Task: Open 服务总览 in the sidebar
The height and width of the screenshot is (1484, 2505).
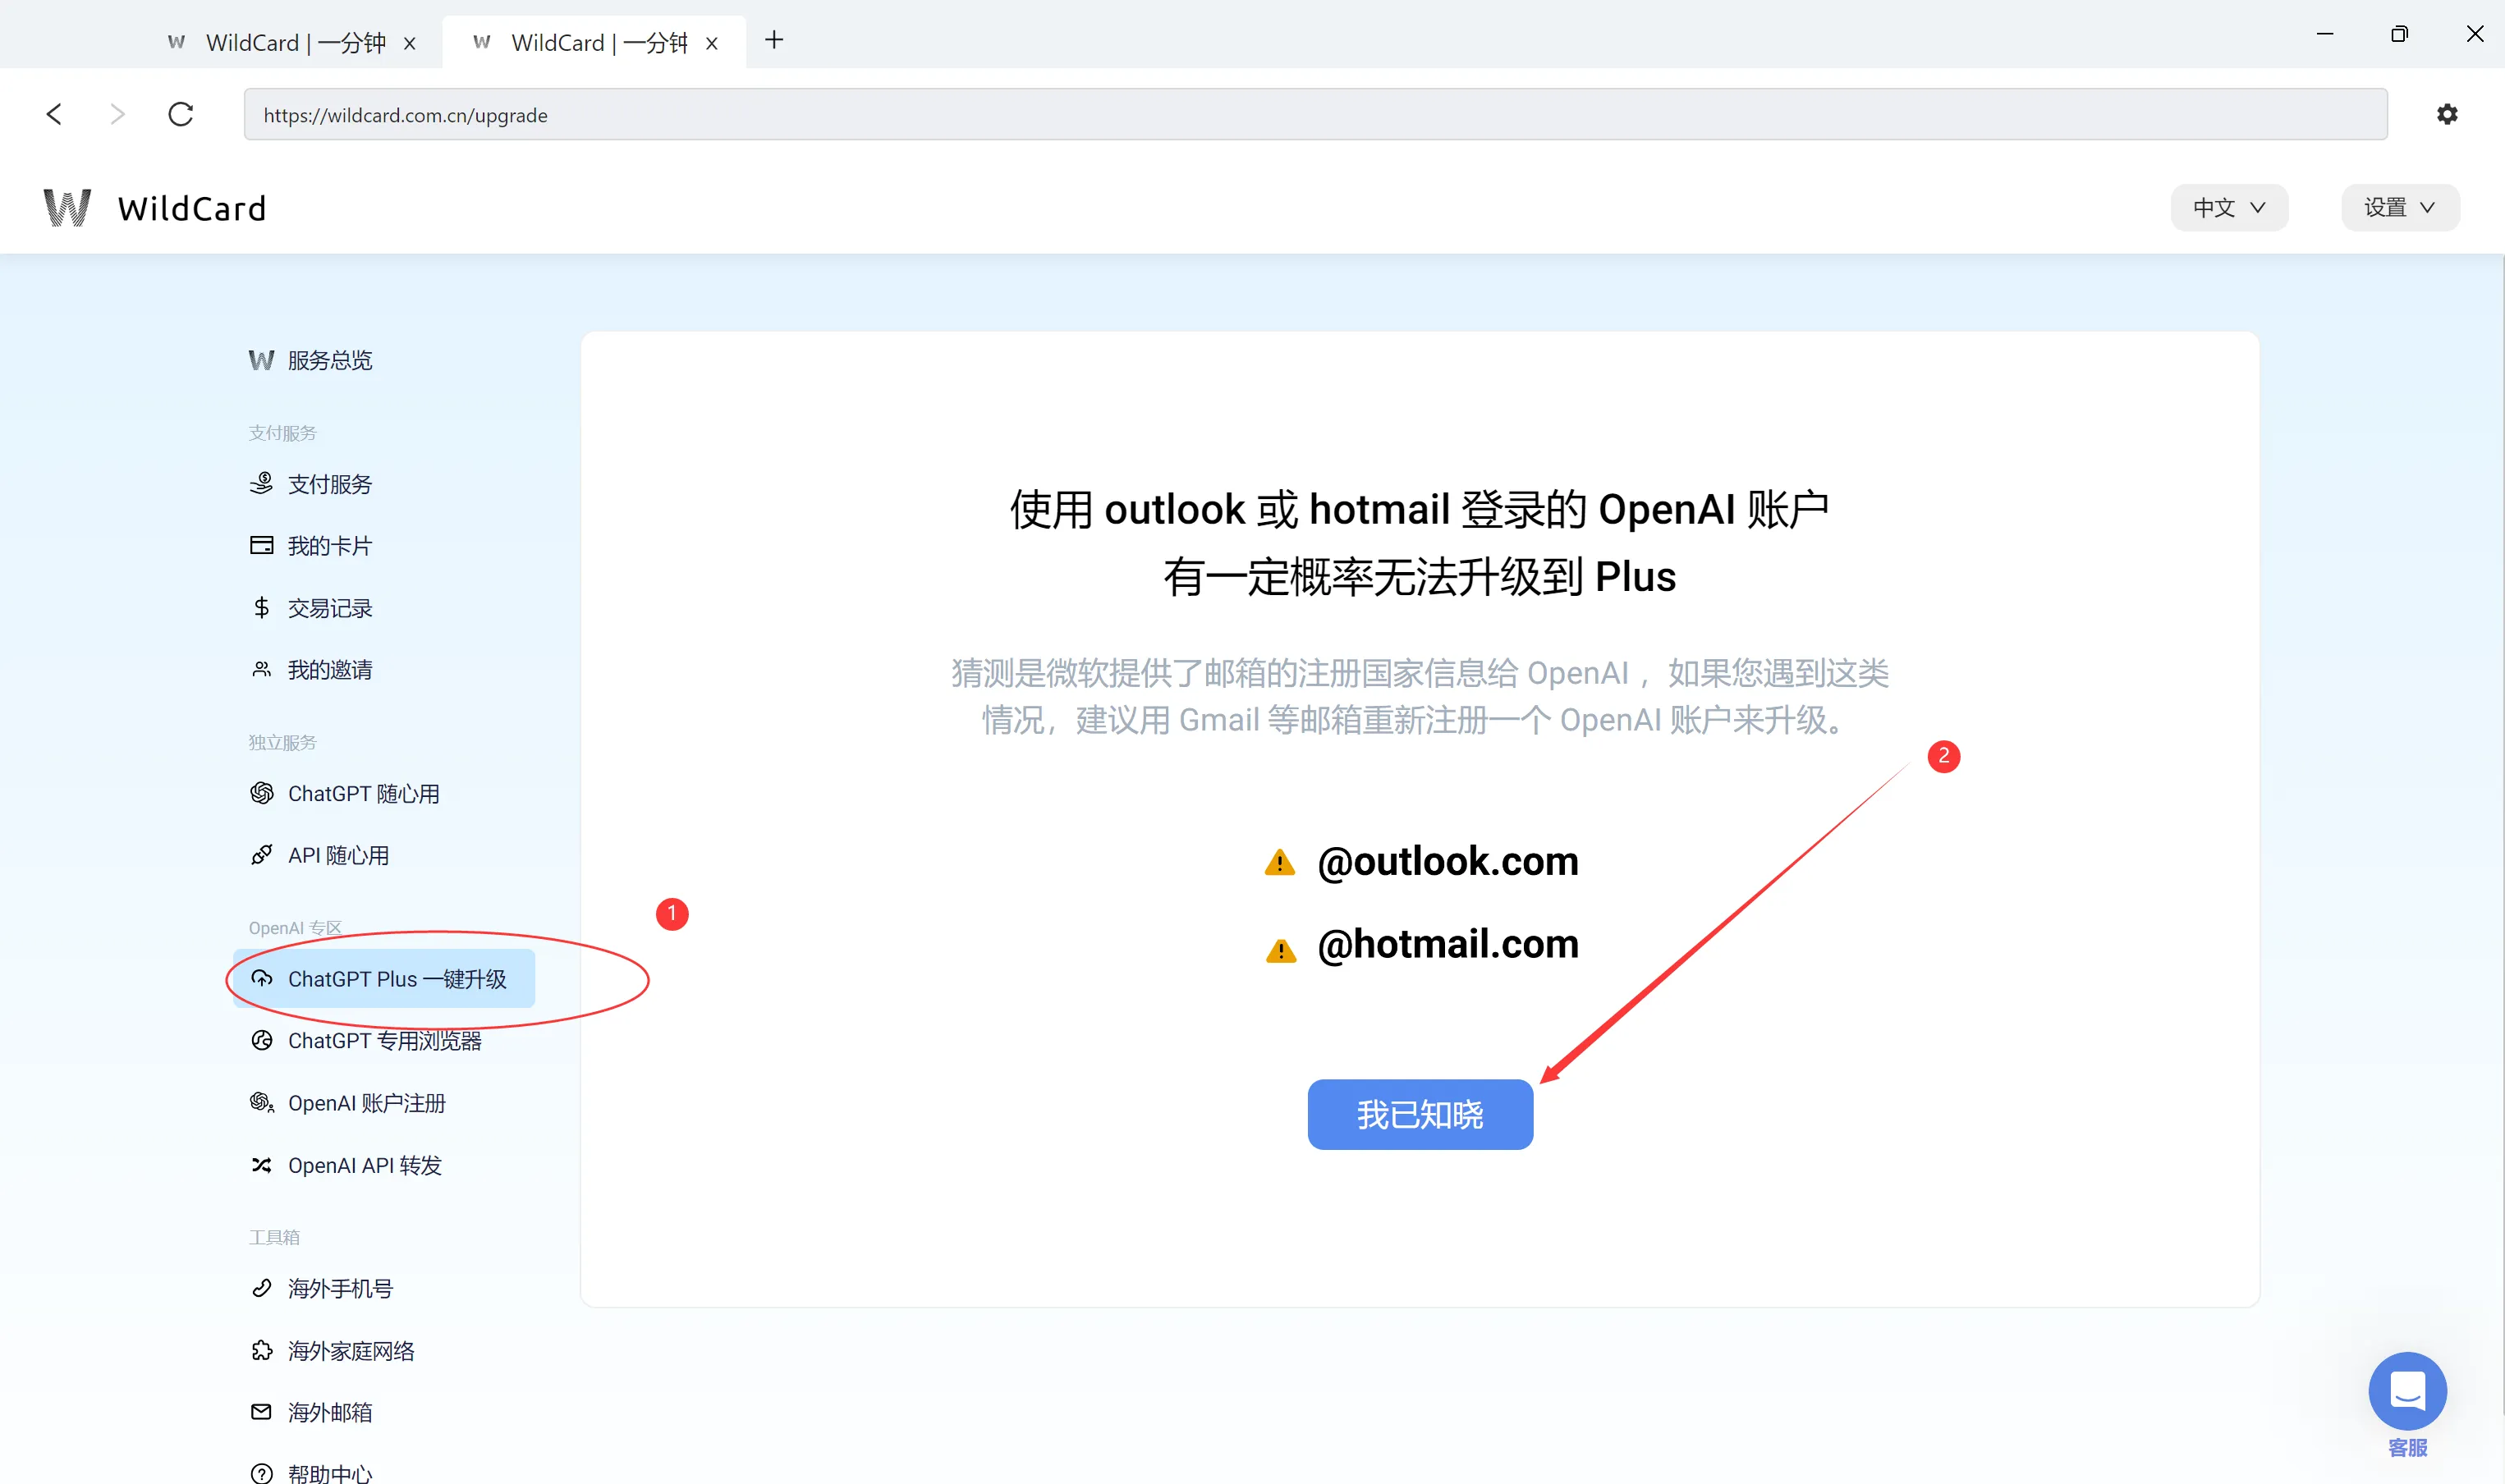Action: coord(329,360)
